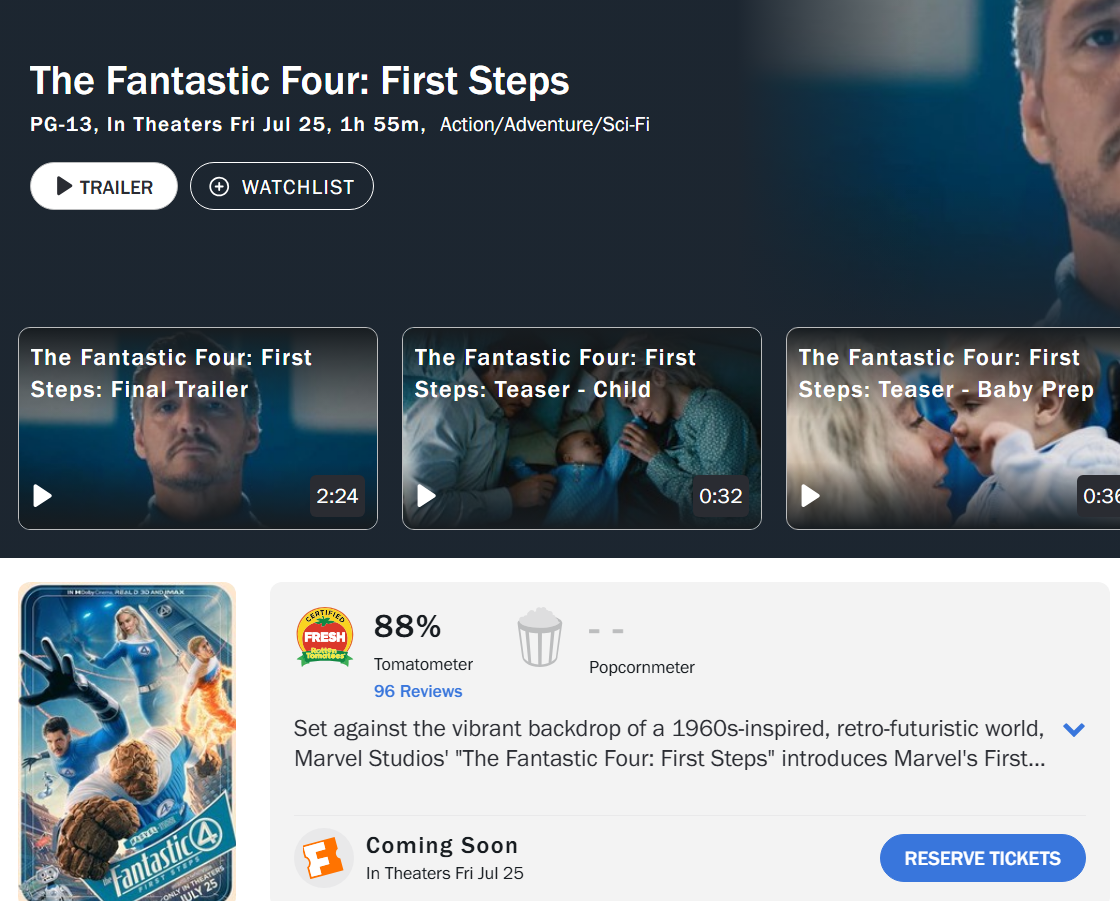This screenshot has width=1120, height=901.
Task: Play the Teaser - Child video
Action: (427, 496)
